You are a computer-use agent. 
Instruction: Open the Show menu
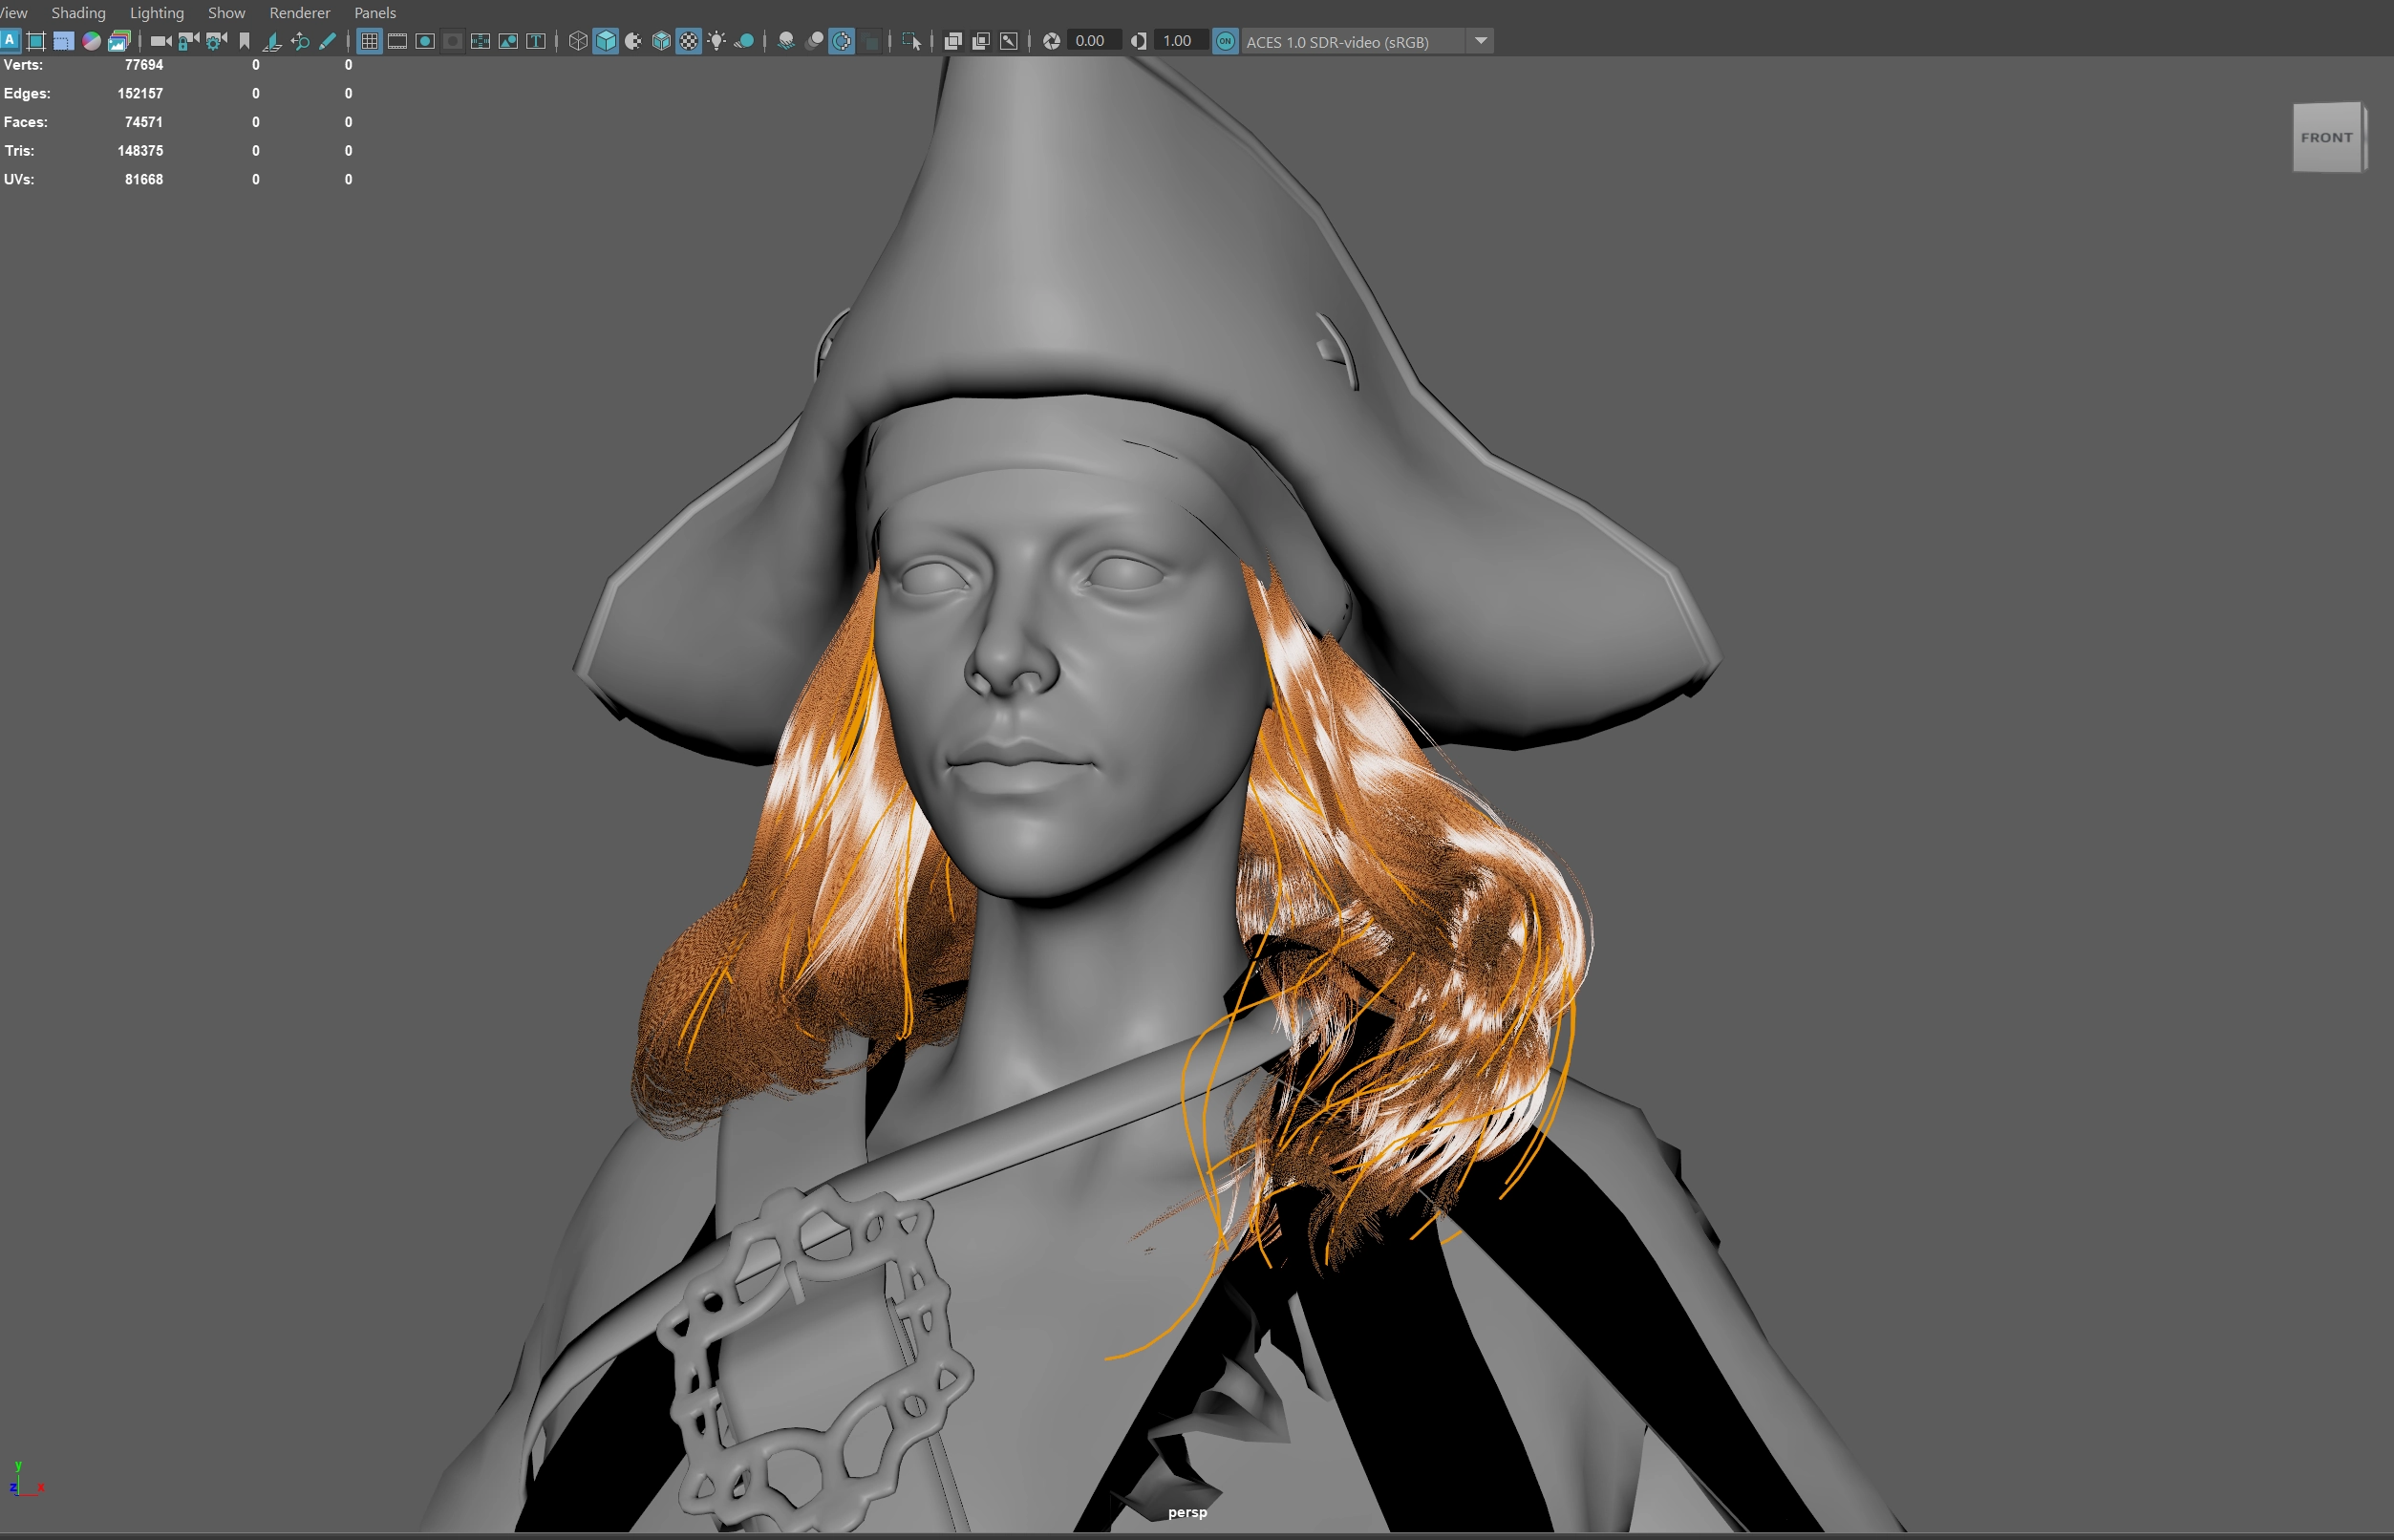226,13
